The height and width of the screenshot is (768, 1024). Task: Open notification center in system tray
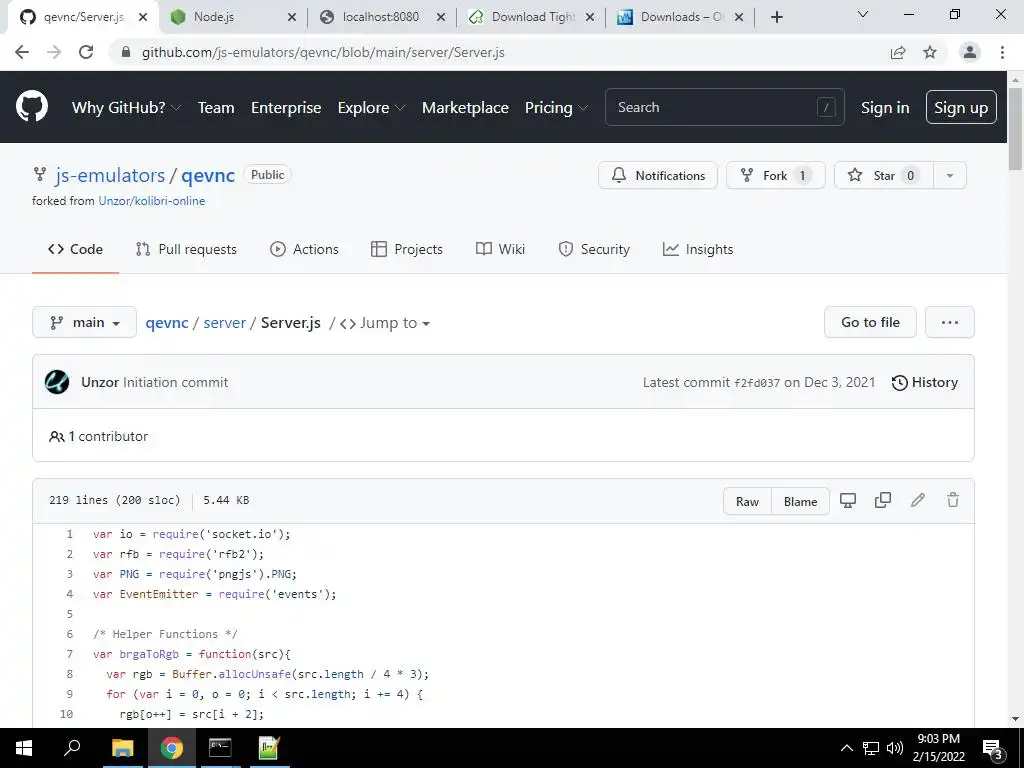pos(993,748)
